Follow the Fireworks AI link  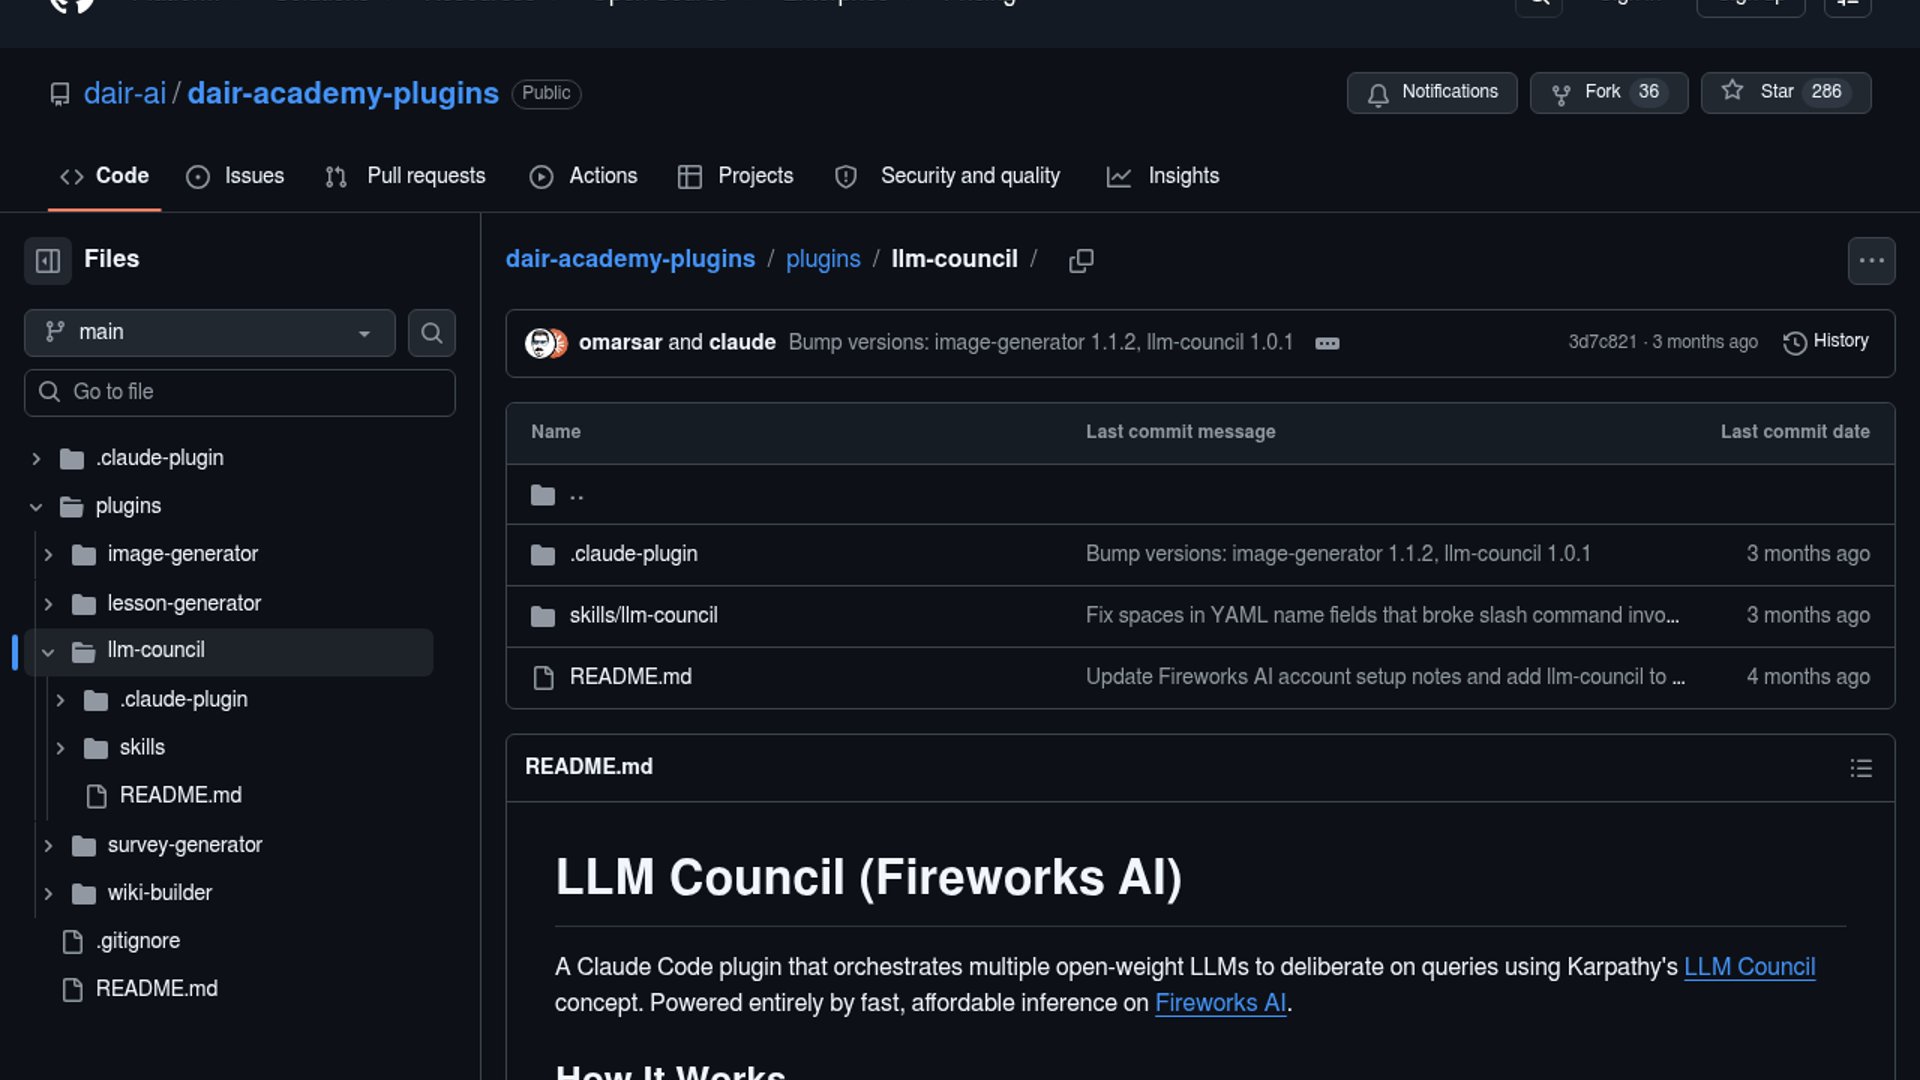click(x=1220, y=1003)
